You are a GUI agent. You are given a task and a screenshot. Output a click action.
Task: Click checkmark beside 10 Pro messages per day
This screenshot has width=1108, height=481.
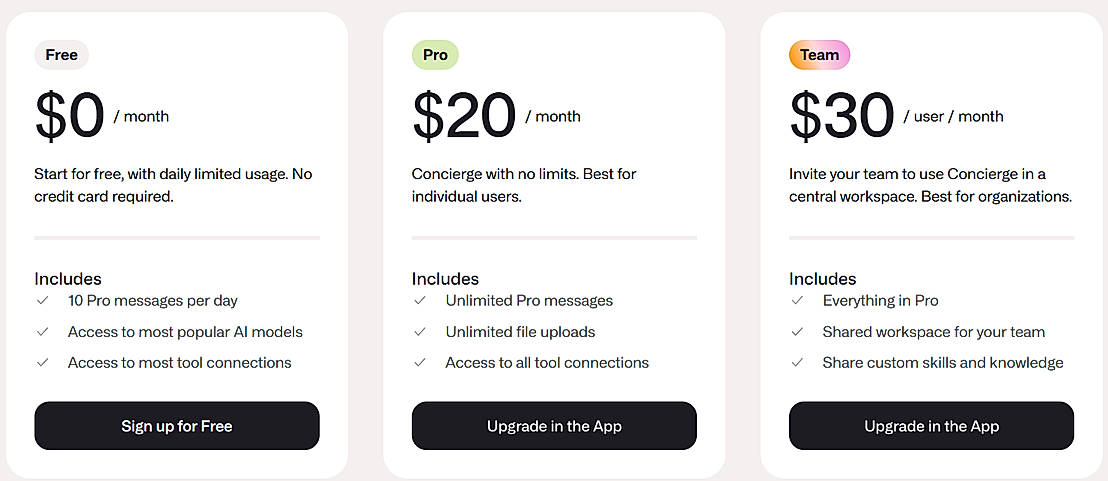(x=42, y=300)
